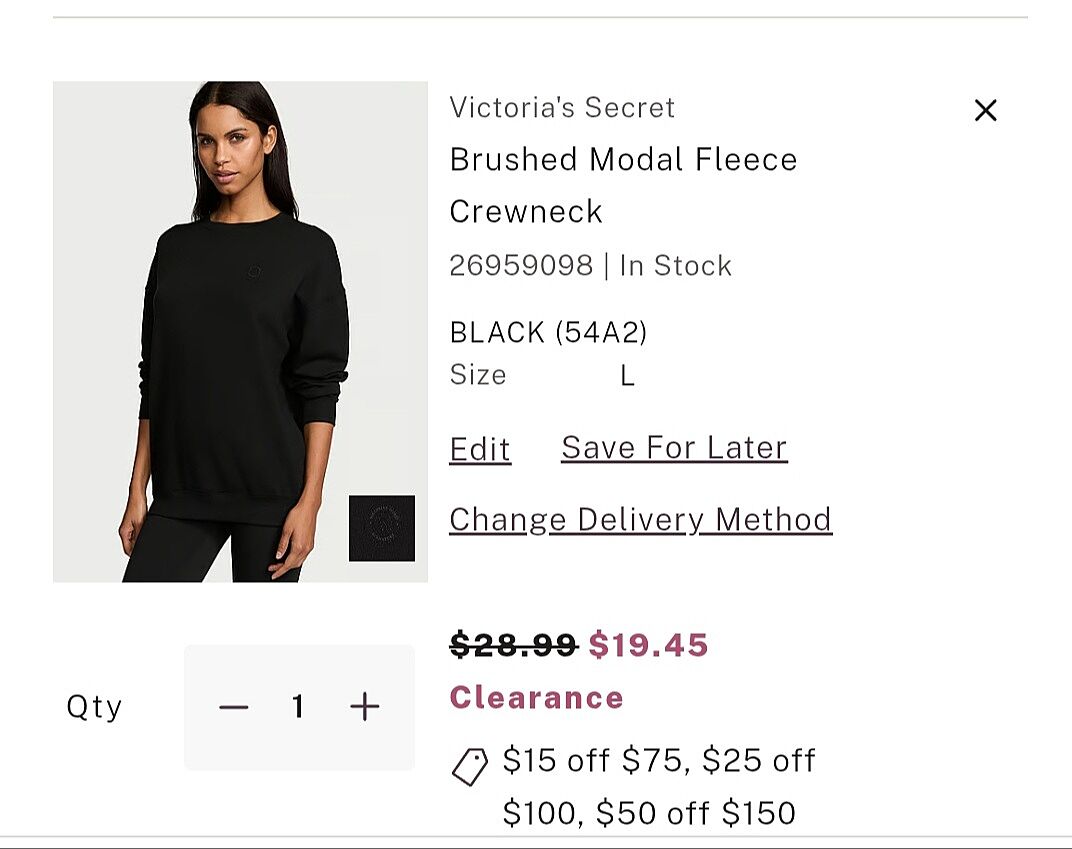Viewport: 1072px width, 849px height.
Task: Increase quantity with the plus icon
Action: [365, 708]
